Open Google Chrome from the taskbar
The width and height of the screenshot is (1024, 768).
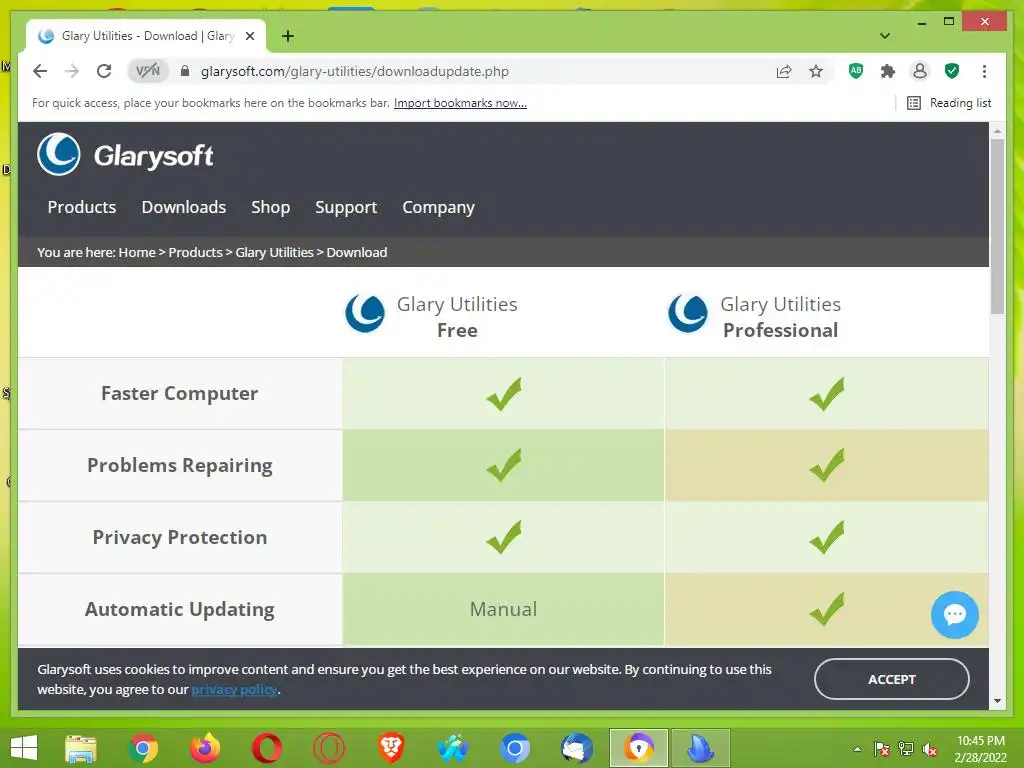[x=143, y=748]
